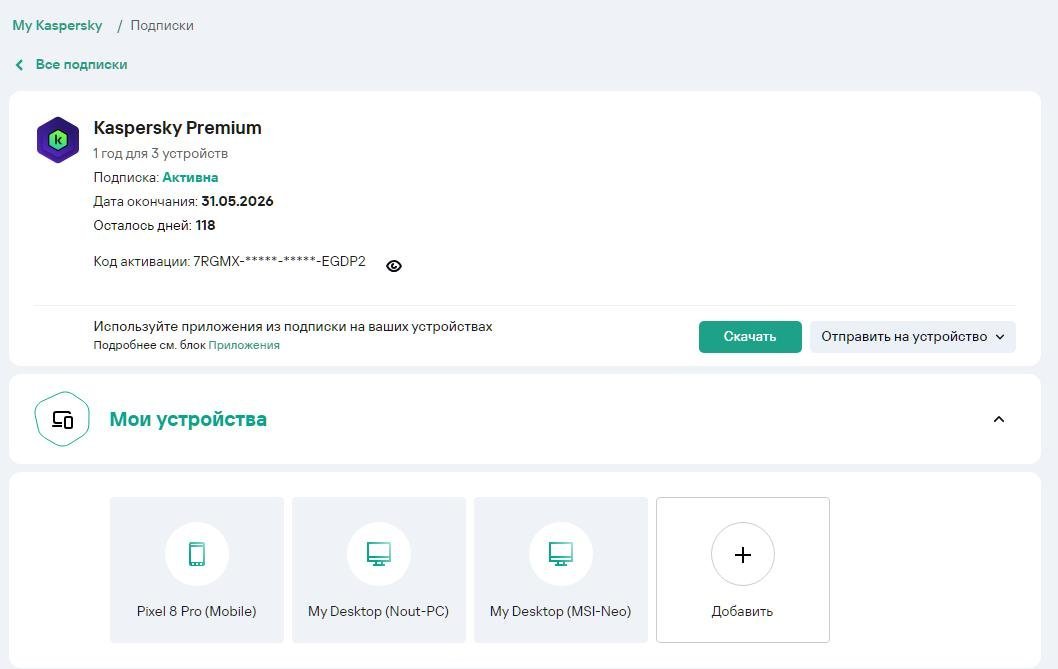This screenshot has width=1058, height=669.
Task: Click the Kaspersky Premium hexagon logo
Action: [58, 140]
